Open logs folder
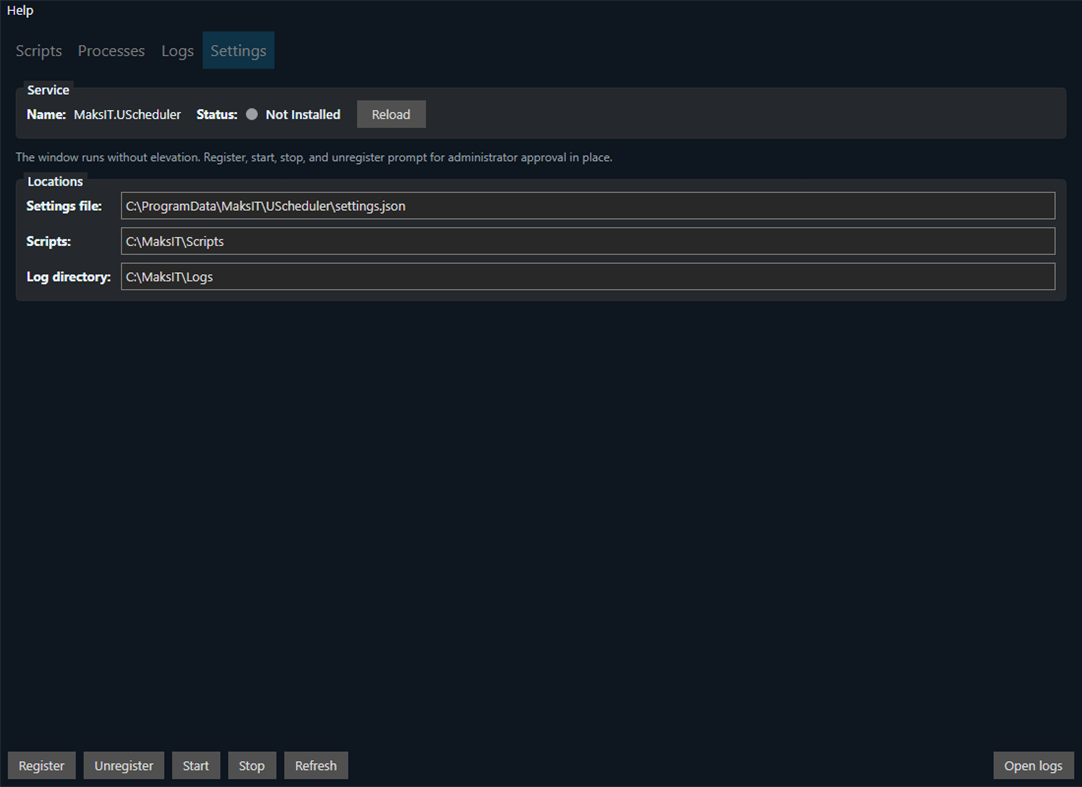Viewport: 1082px width, 787px height. tap(1033, 766)
